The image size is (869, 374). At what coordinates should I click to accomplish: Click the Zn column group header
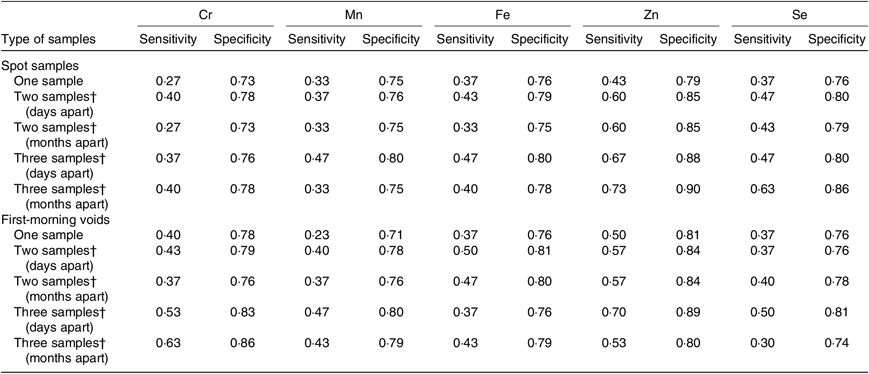[x=650, y=17]
